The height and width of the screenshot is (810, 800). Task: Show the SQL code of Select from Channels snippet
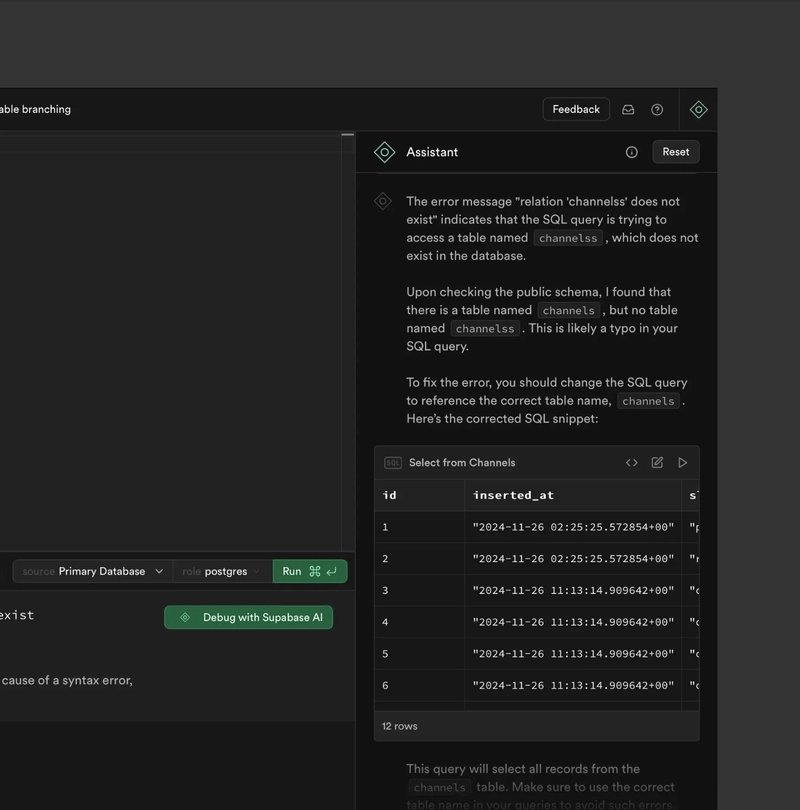pos(632,462)
